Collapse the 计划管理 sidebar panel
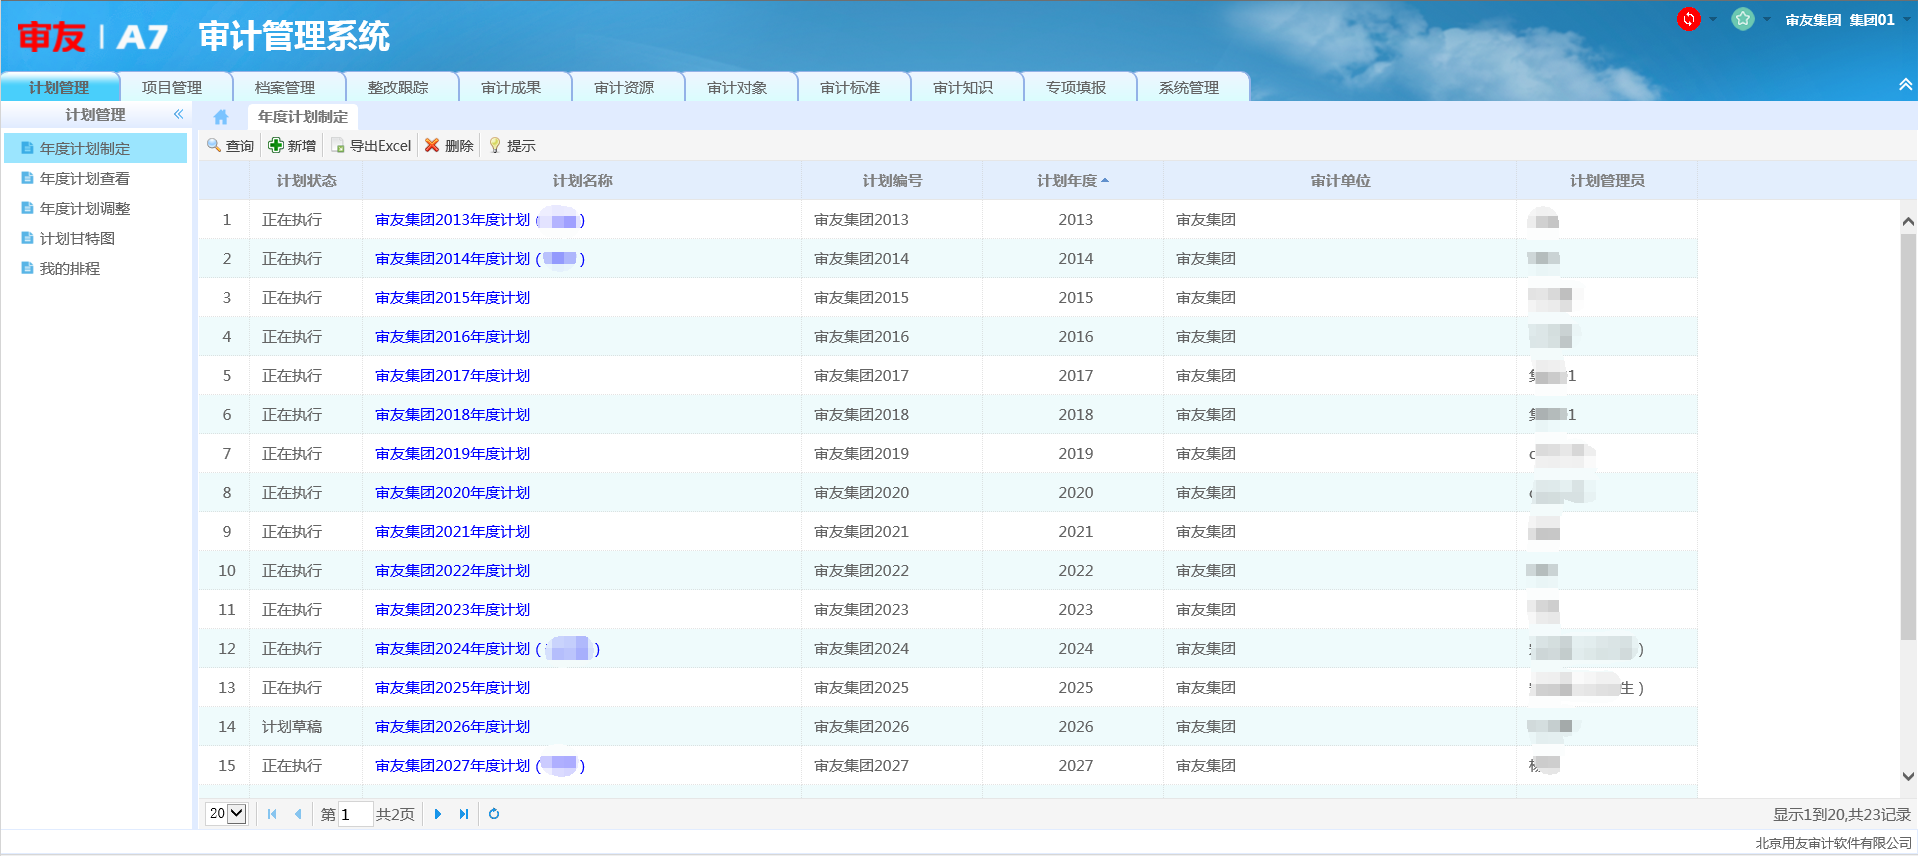This screenshot has width=1918, height=856. [178, 115]
